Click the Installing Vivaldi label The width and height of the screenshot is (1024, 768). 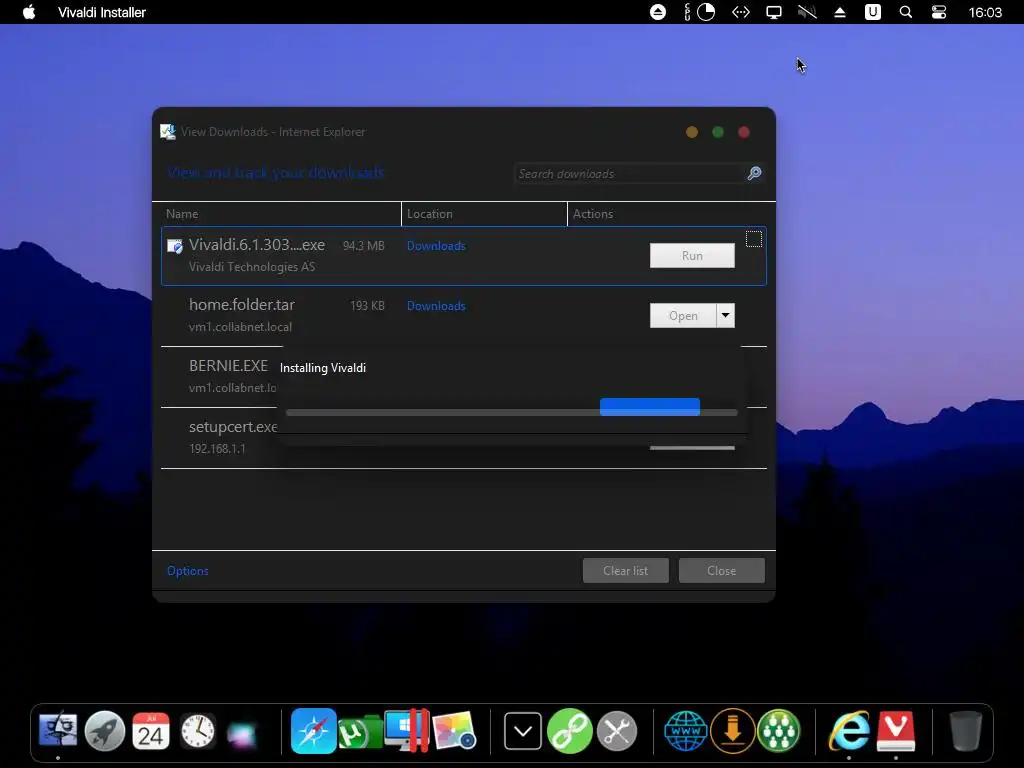(323, 368)
